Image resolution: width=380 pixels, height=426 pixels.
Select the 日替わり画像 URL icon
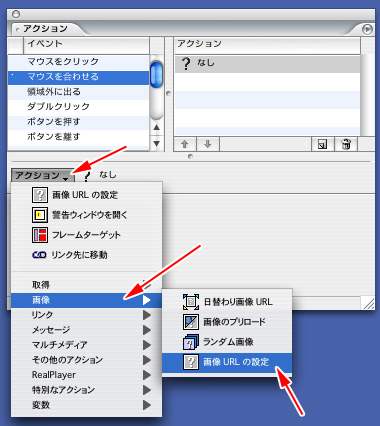[191, 302]
